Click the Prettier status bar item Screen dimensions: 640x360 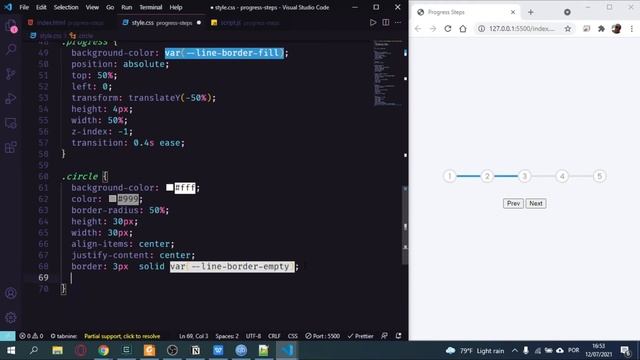pos(360,336)
